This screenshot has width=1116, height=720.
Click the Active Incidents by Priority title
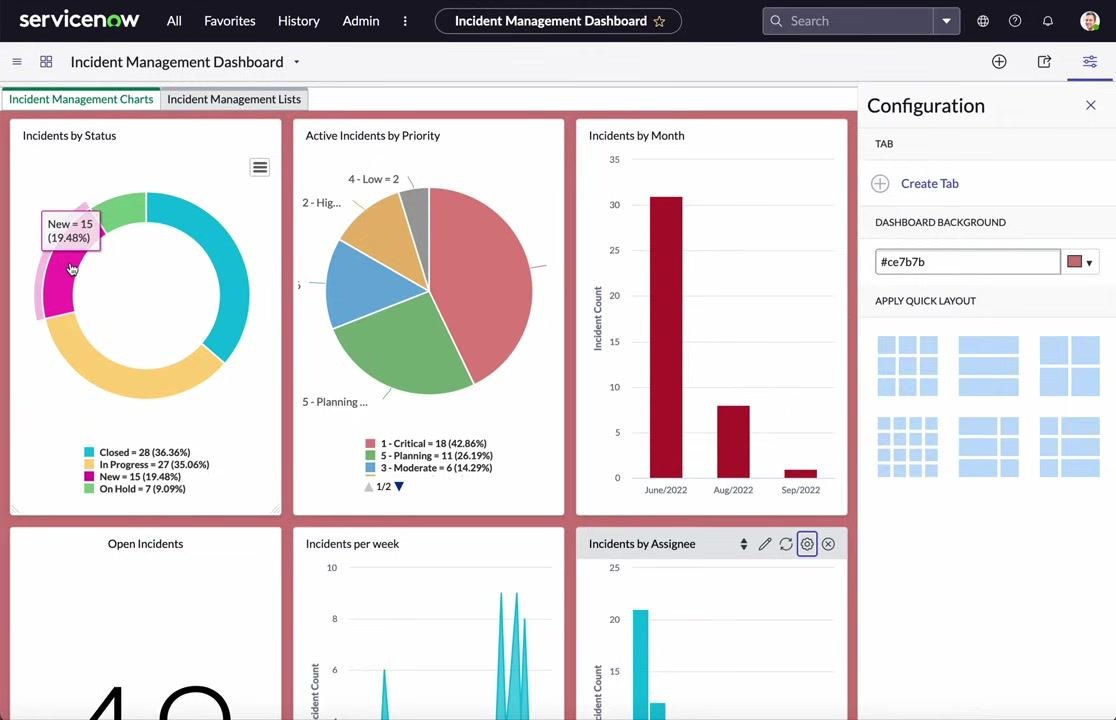[x=373, y=136]
